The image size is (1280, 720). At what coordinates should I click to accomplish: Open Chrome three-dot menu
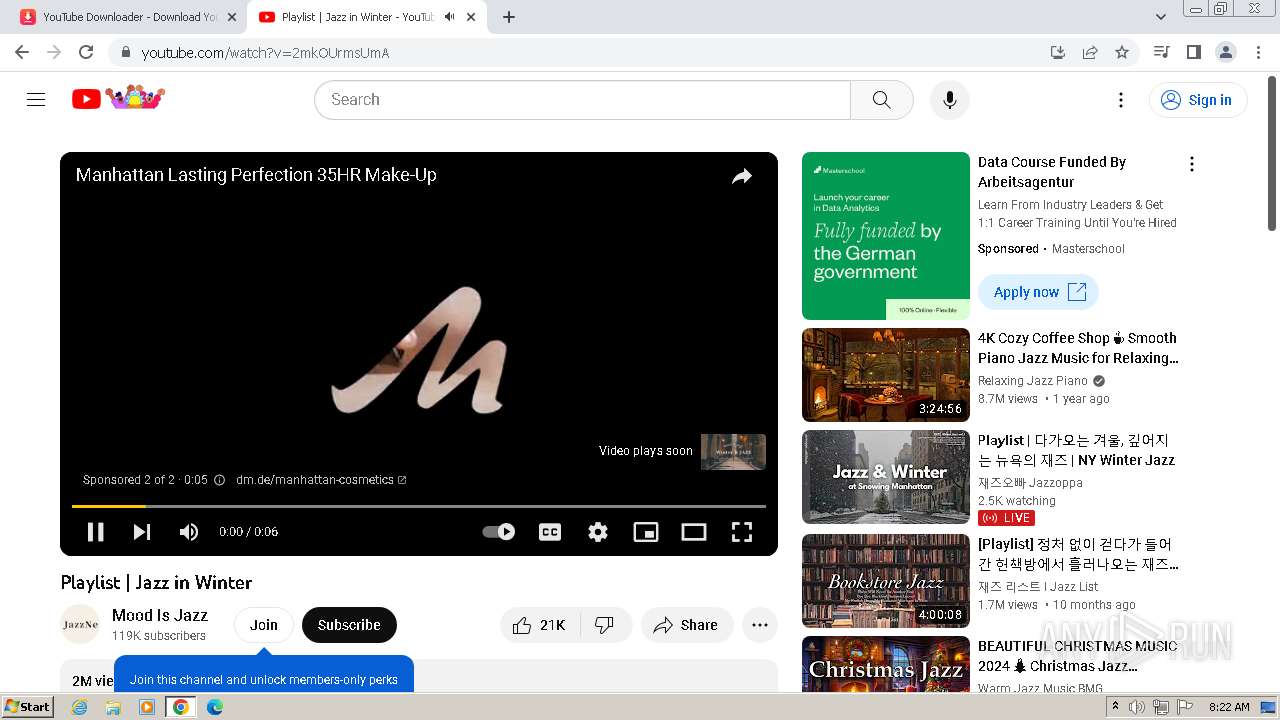pos(1258,52)
